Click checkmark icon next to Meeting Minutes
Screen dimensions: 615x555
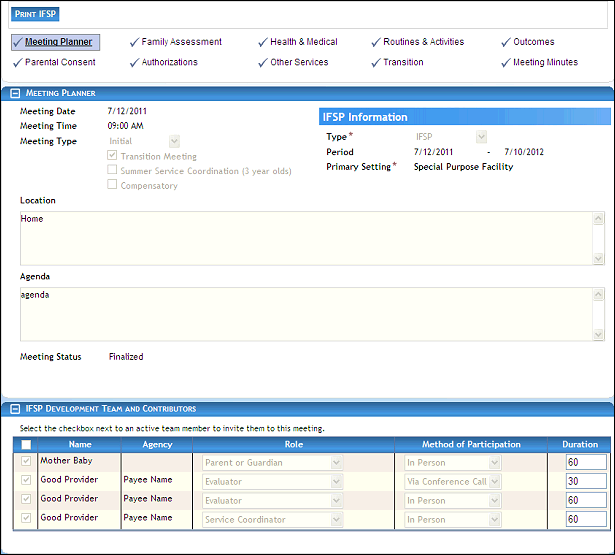click(506, 63)
